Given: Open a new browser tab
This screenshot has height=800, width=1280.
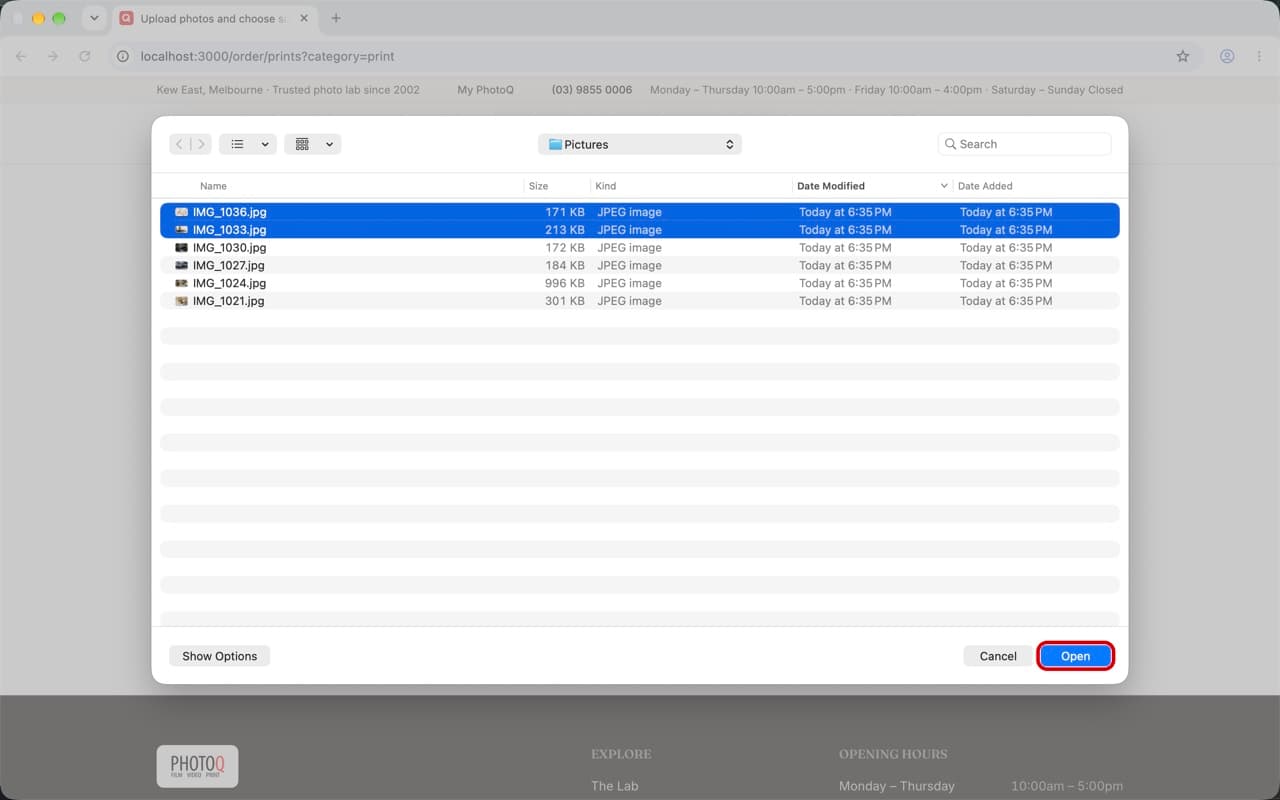Looking at the screenshot, I should click(x=336, y=18).
